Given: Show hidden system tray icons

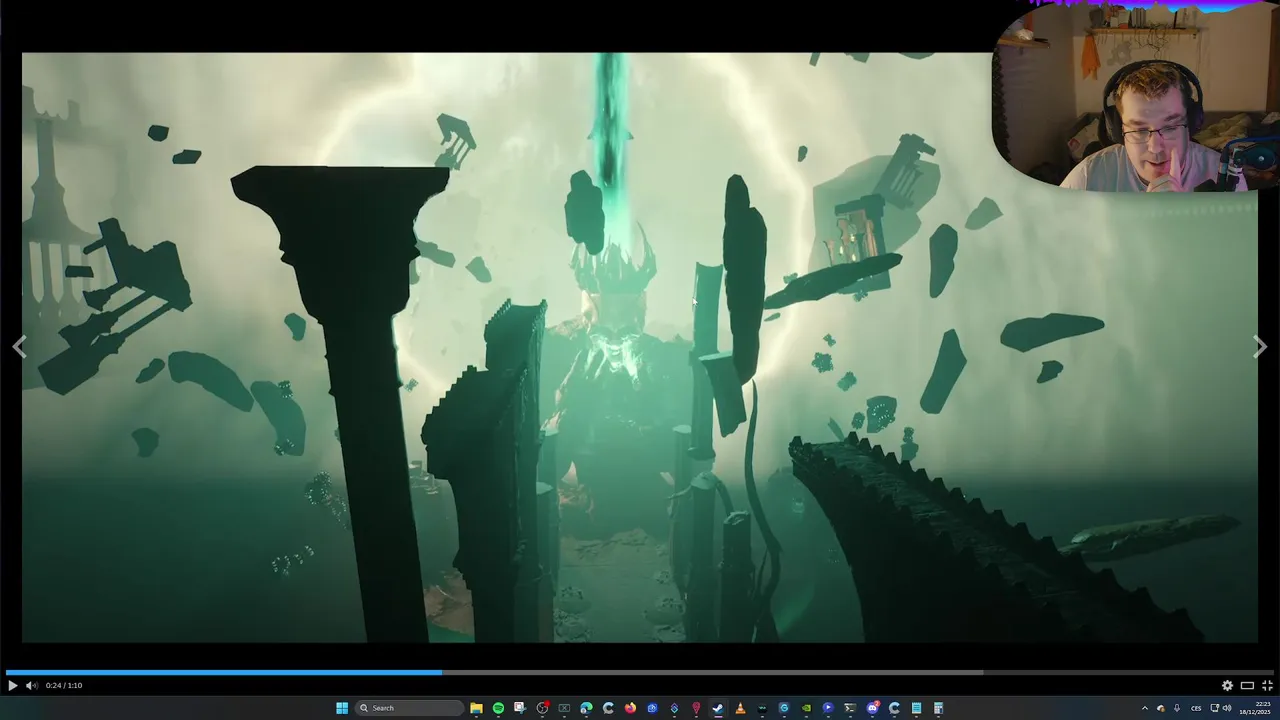Looking at the screenshot, I should coord(1145,708).
